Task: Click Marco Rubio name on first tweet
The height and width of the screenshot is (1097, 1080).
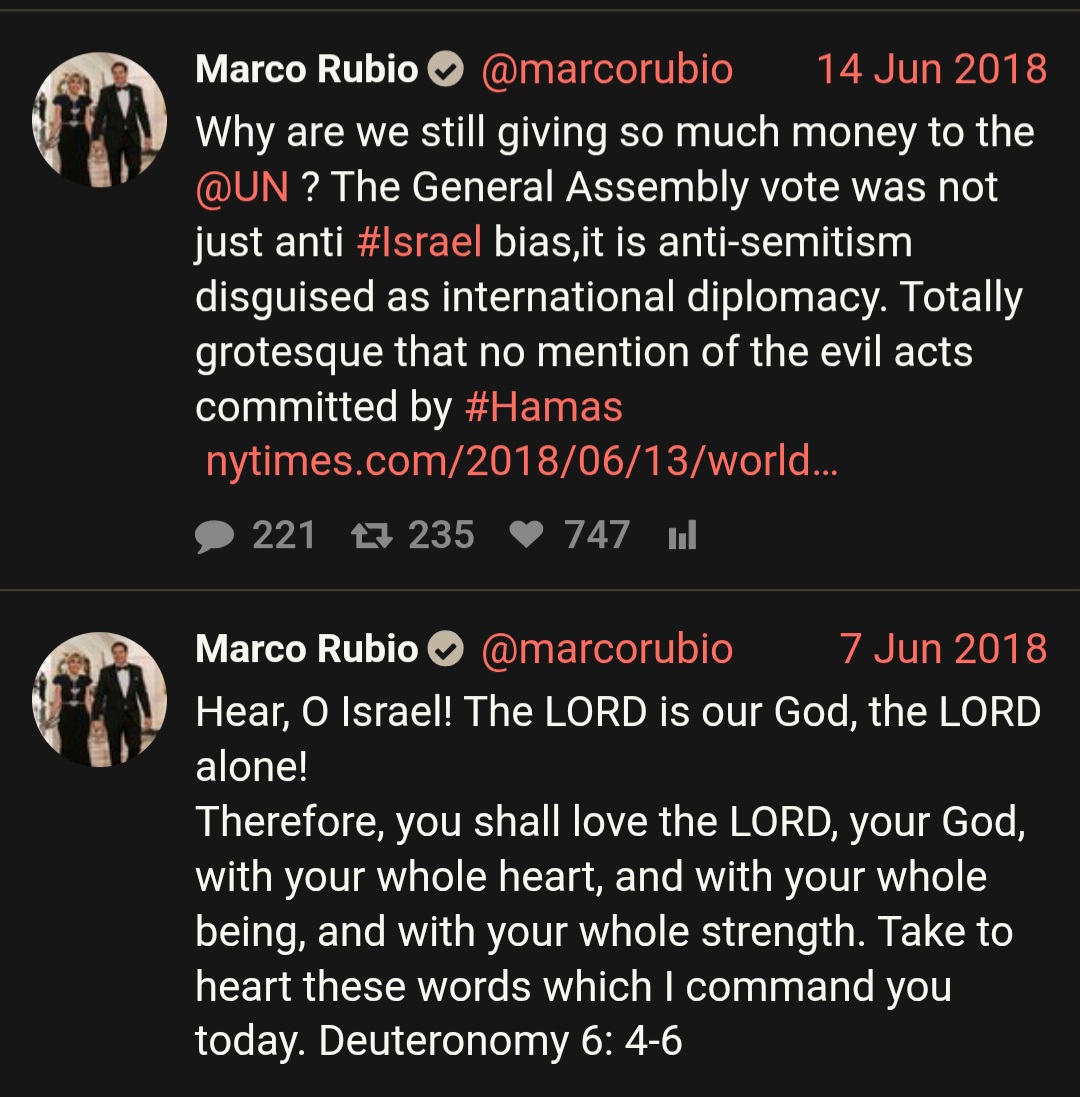Action: point(306,69)
